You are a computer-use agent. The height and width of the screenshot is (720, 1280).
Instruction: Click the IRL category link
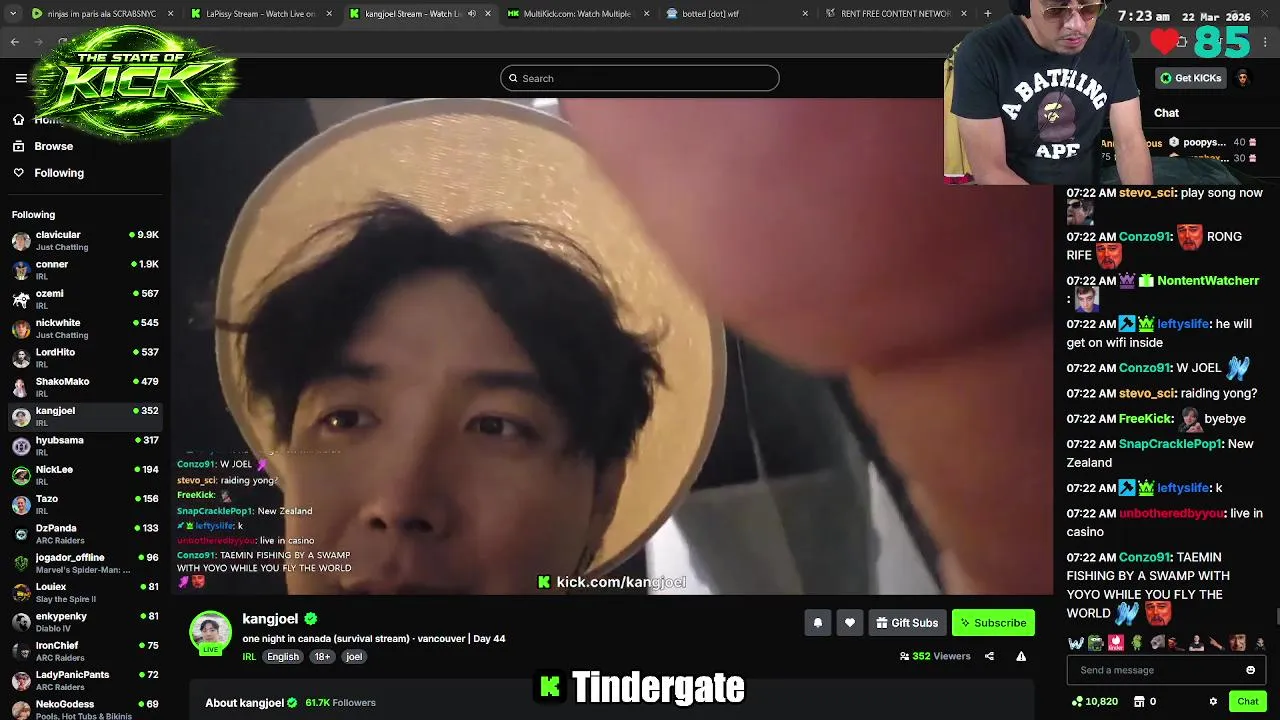pyautogui.click(x=249, y=657)
